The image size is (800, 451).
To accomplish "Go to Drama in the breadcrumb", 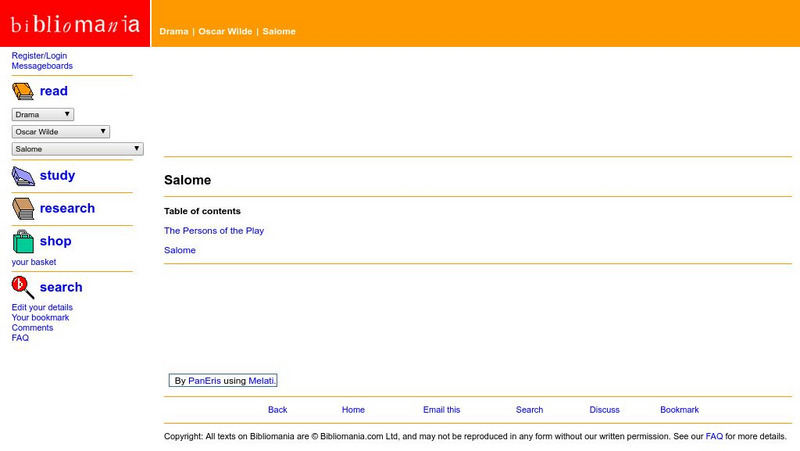I will pyautogui.click(x=173, y=31).
